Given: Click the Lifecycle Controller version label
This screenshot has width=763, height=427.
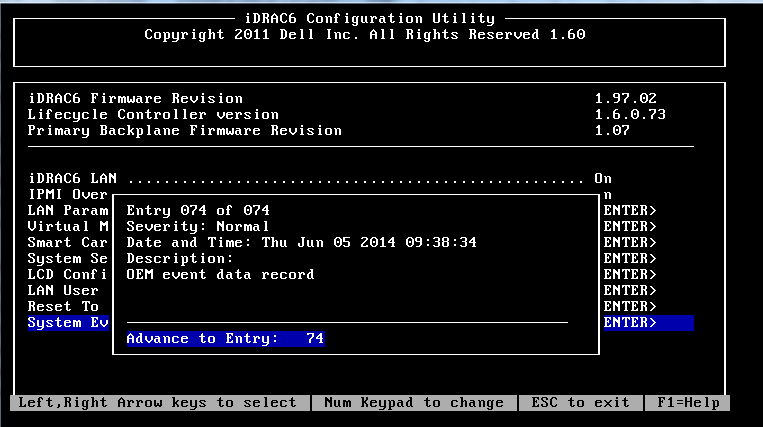Looking at the screenshot, I should tap(153, 115).
